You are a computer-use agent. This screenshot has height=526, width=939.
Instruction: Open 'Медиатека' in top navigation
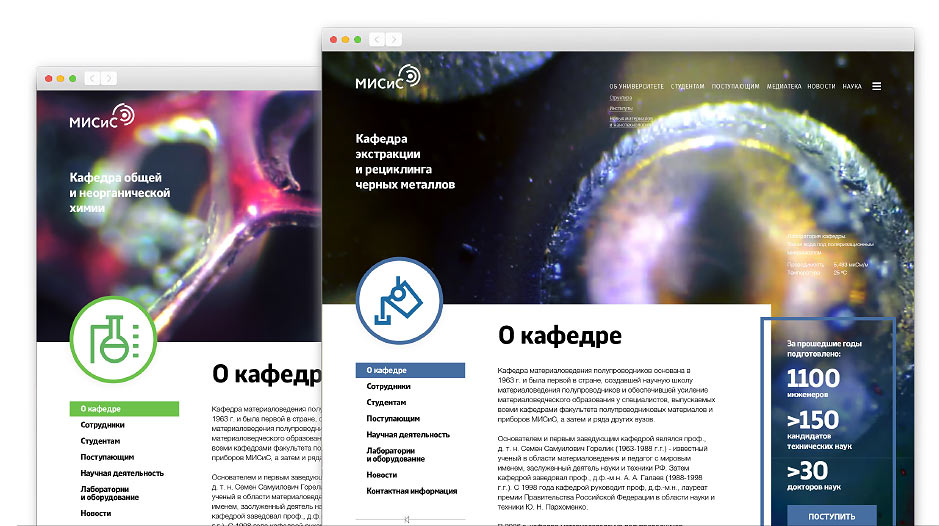pyautogui.click(x=784, y=87)
